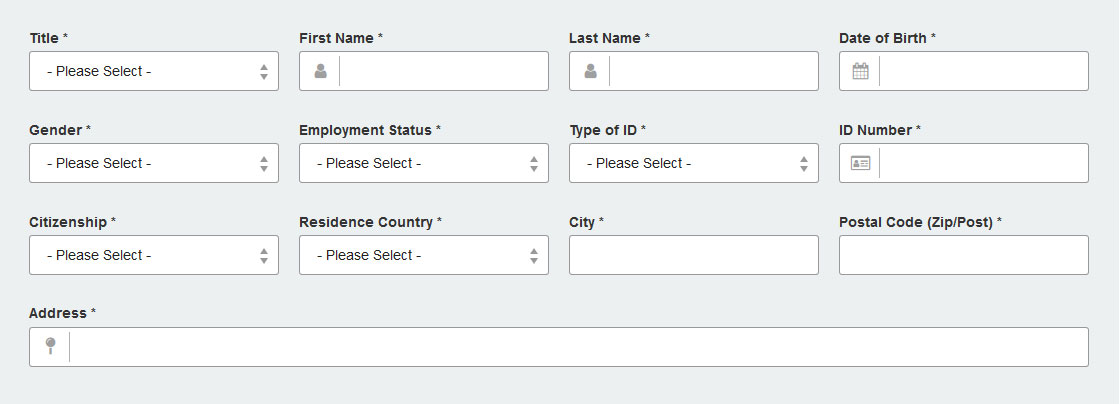Click the map pin icon in Address field
The height and width of the screenshot is (404, 1120).
(50, 346)
